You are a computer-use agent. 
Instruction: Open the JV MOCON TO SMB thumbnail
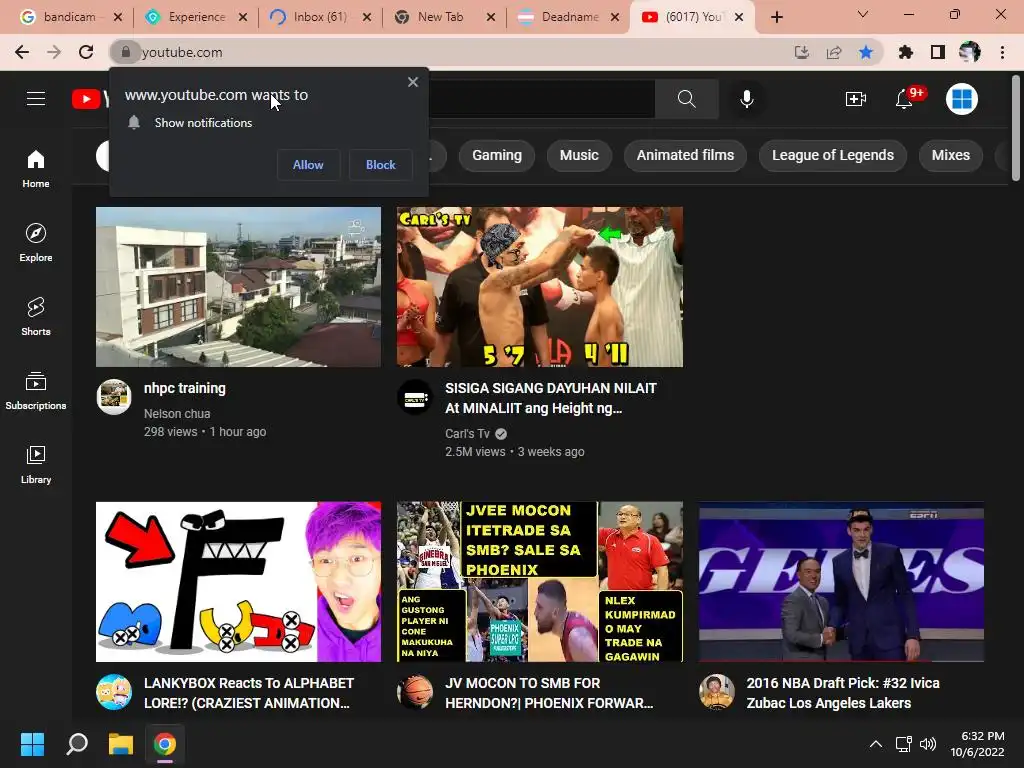click(x=539, y=582)
